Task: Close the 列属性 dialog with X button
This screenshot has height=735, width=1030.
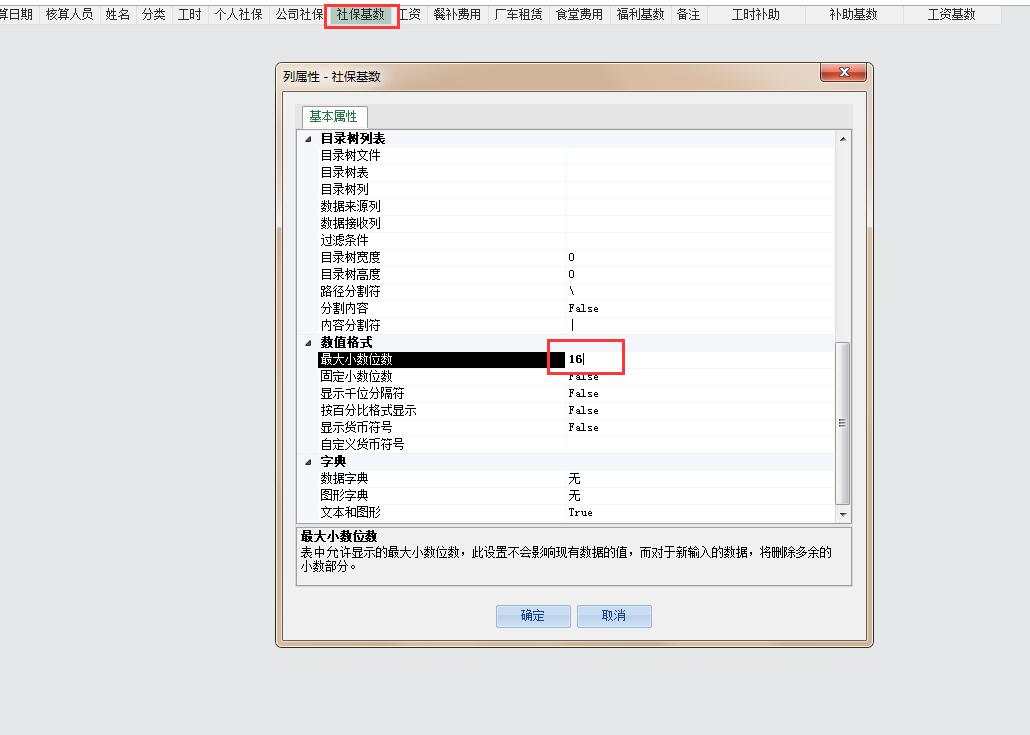Action: [x=845, y=73]
